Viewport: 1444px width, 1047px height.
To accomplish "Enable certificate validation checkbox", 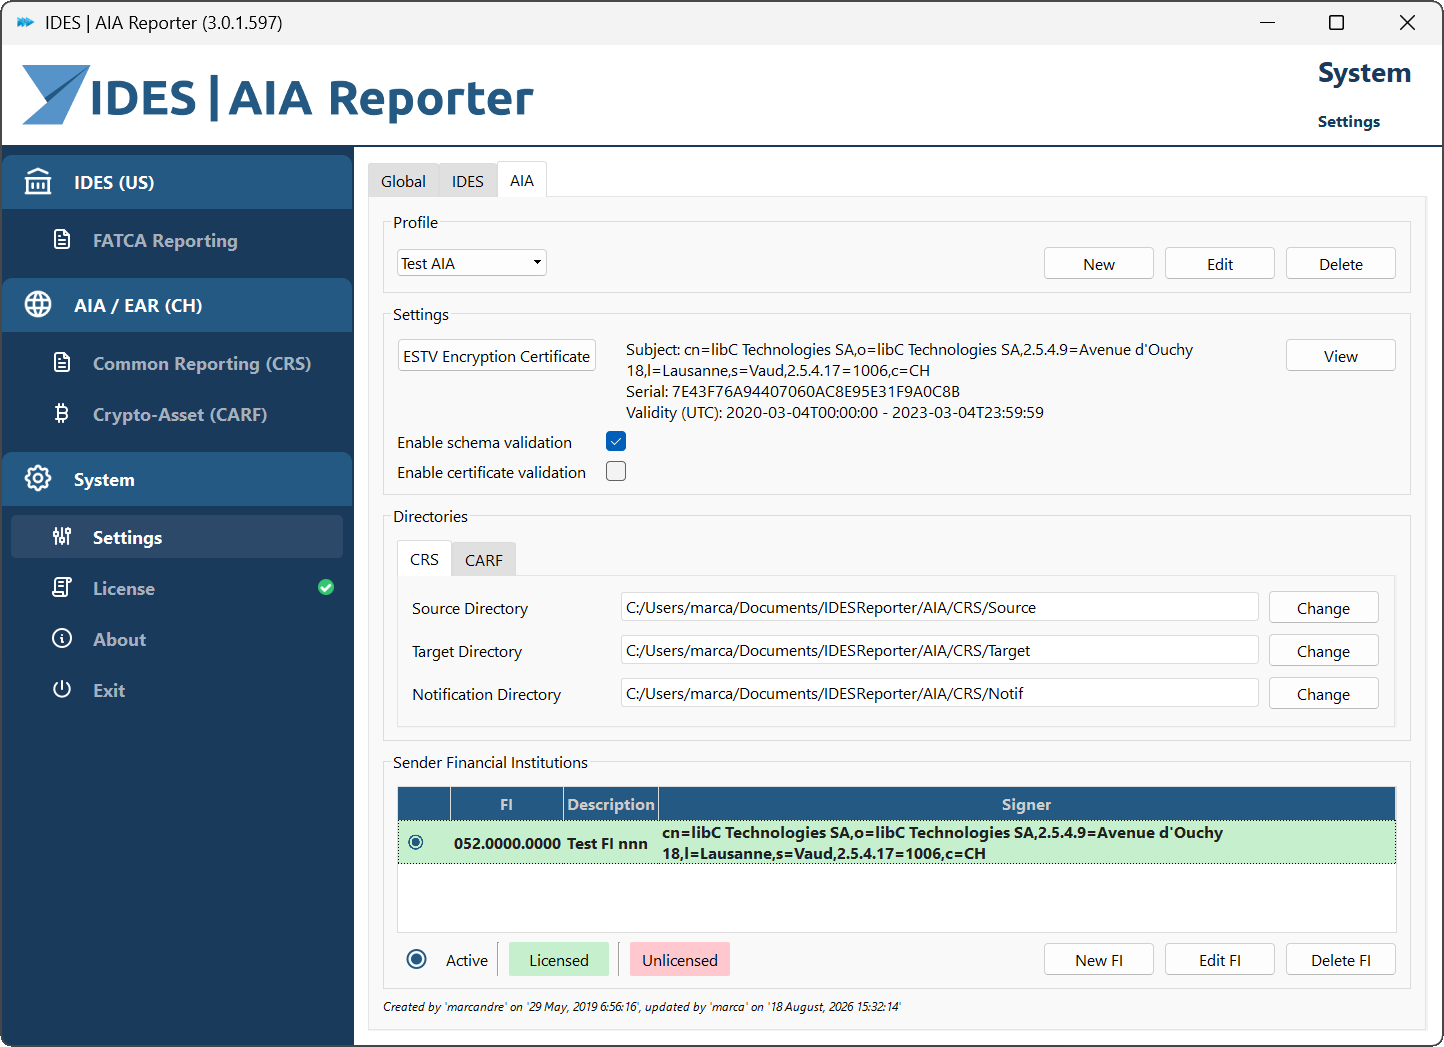I will [616, 472].
